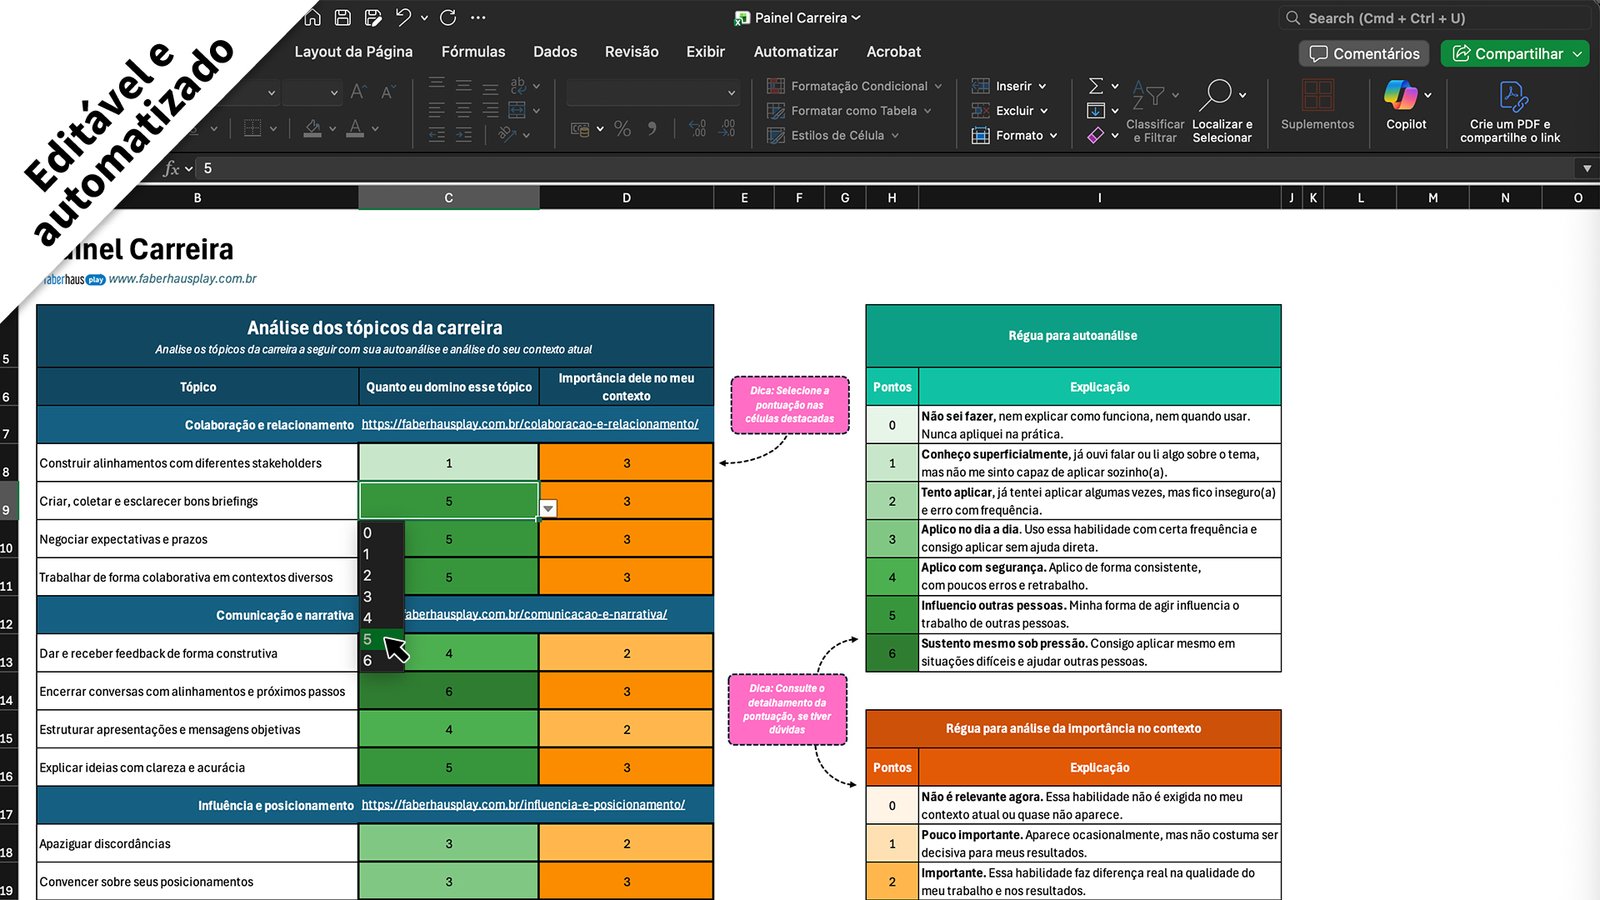Click the Crie um PDF icon
This screenshot has width=1600, height=900.
click(x=1510, y=98)
